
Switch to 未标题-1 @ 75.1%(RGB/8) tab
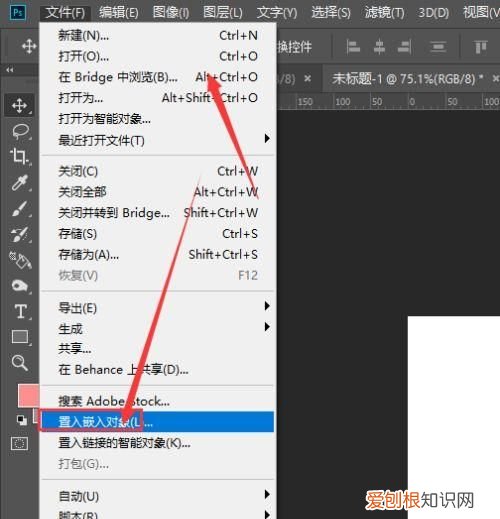tap(407, 79)
